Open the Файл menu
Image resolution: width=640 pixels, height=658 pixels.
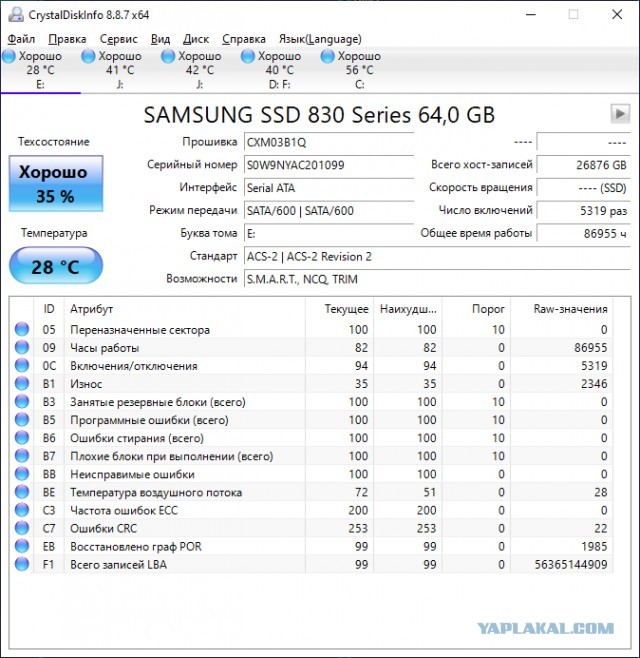(21, 39)
